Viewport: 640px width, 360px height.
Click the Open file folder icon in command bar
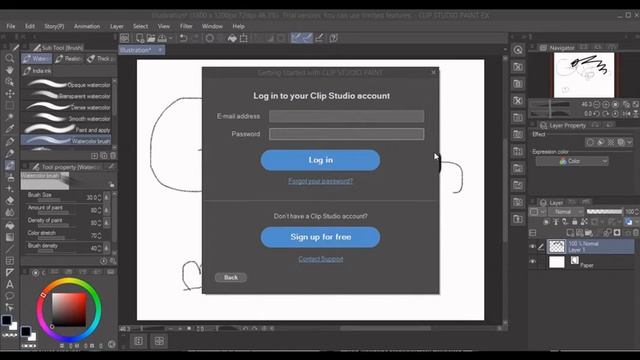click(x=151, y=38)
